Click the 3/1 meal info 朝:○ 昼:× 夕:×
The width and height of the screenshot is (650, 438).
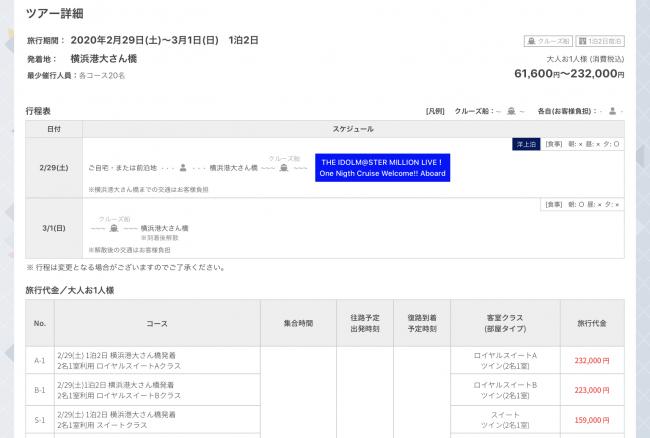(582, 204)
